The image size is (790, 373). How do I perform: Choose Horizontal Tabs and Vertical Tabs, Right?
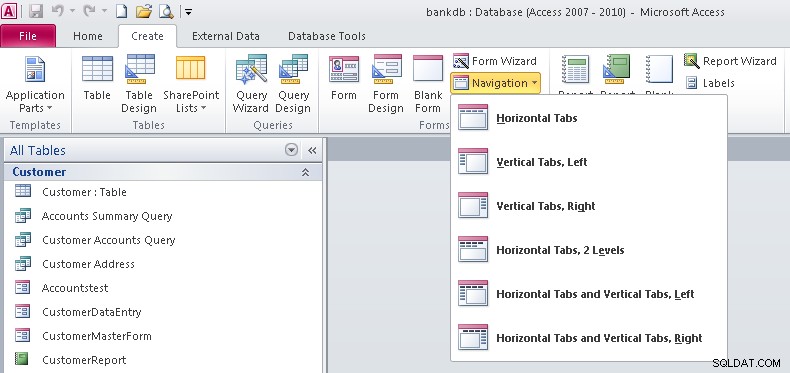[588, 338]
